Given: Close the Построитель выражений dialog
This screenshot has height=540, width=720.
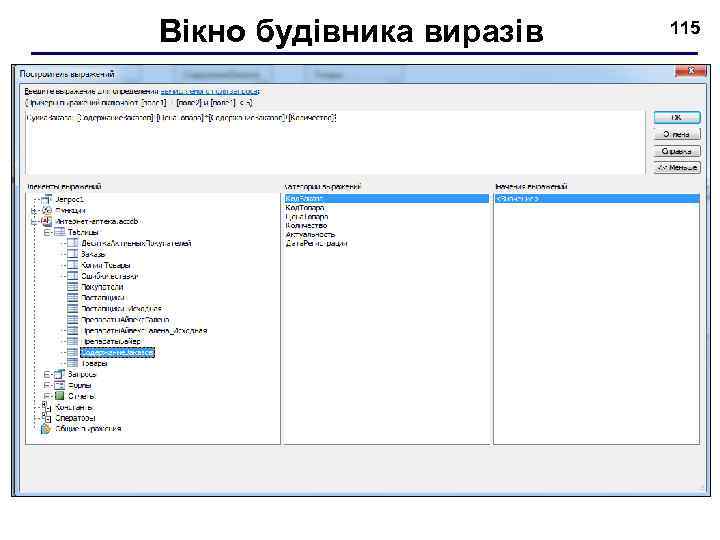Looking at the screenshot, I should click(x=690, y=71).
